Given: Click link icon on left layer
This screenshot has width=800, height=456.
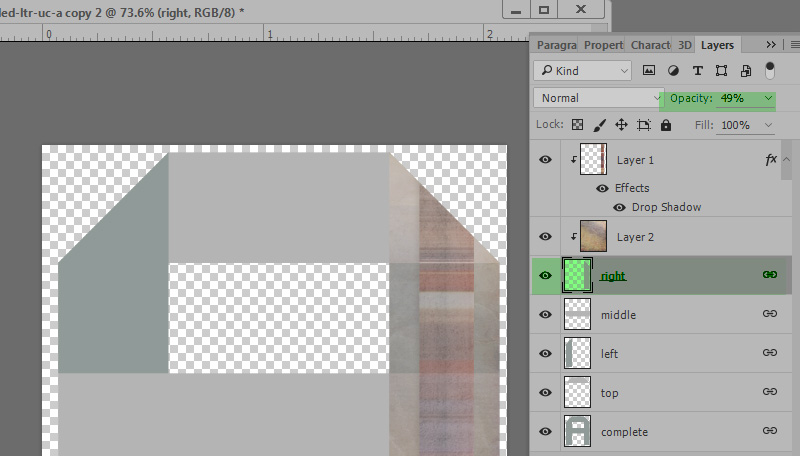Looking at the screenshot, I should [x=770, y=352].
